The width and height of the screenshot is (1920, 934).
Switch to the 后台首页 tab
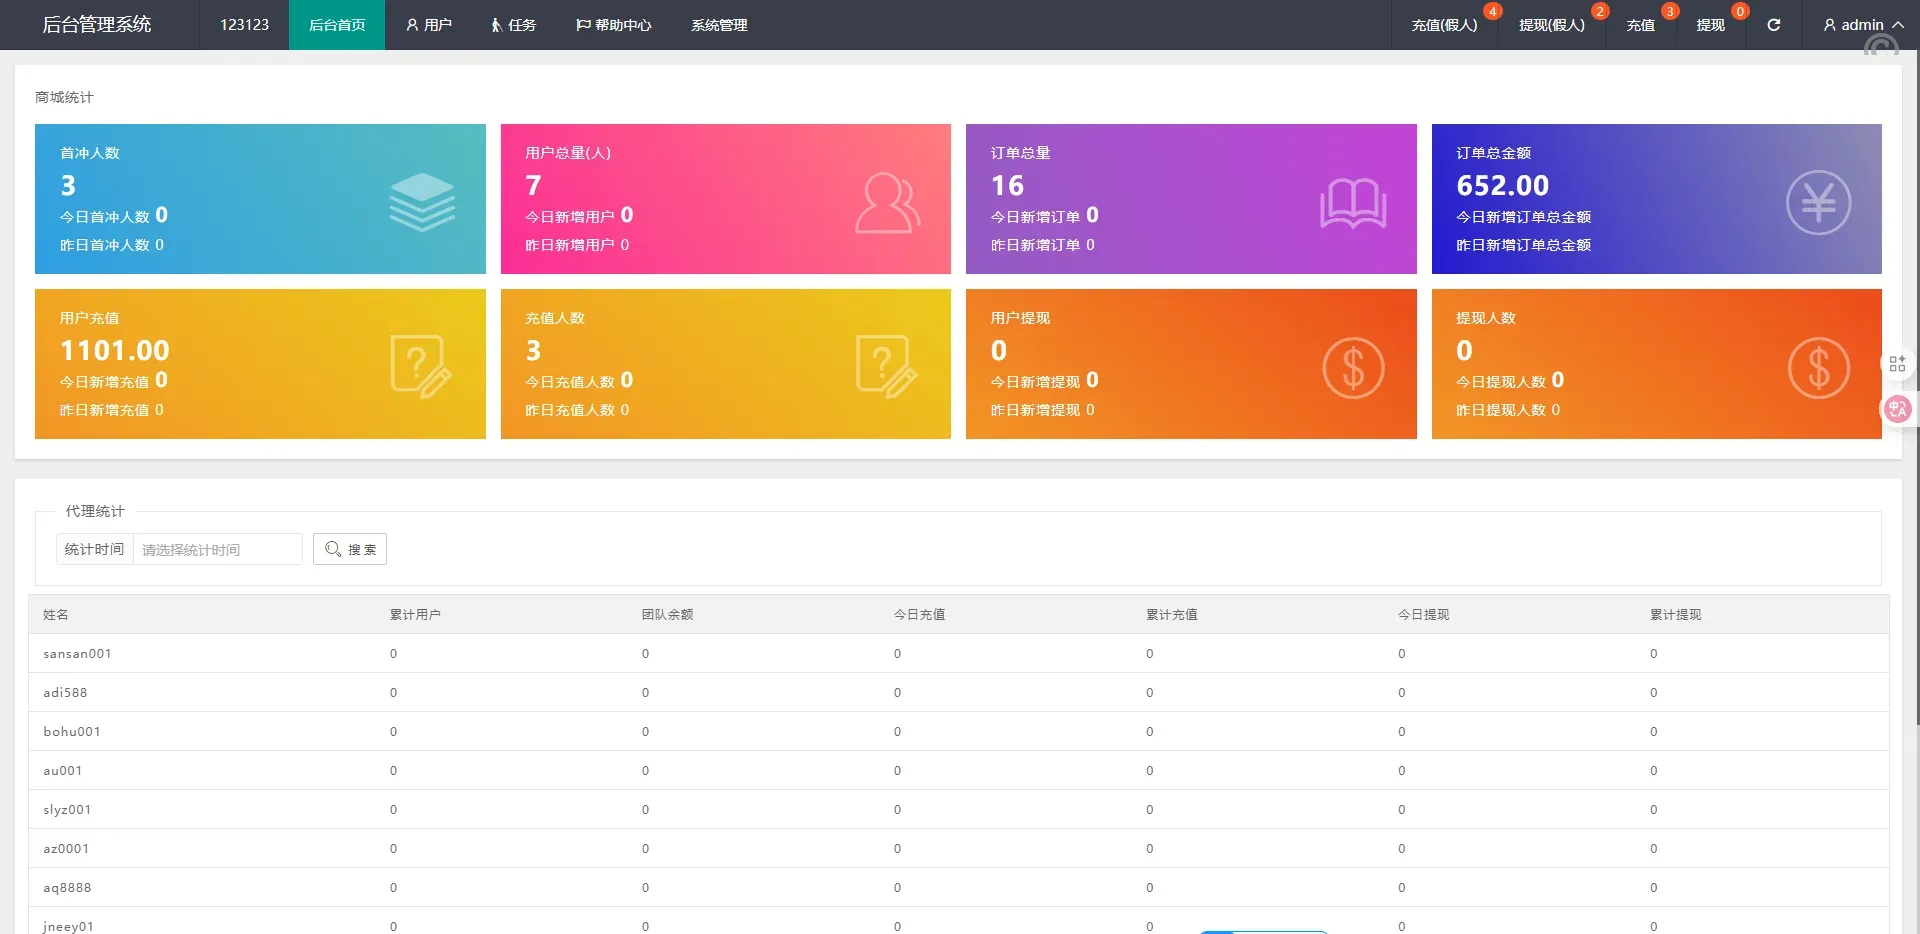tap(337, 25)
